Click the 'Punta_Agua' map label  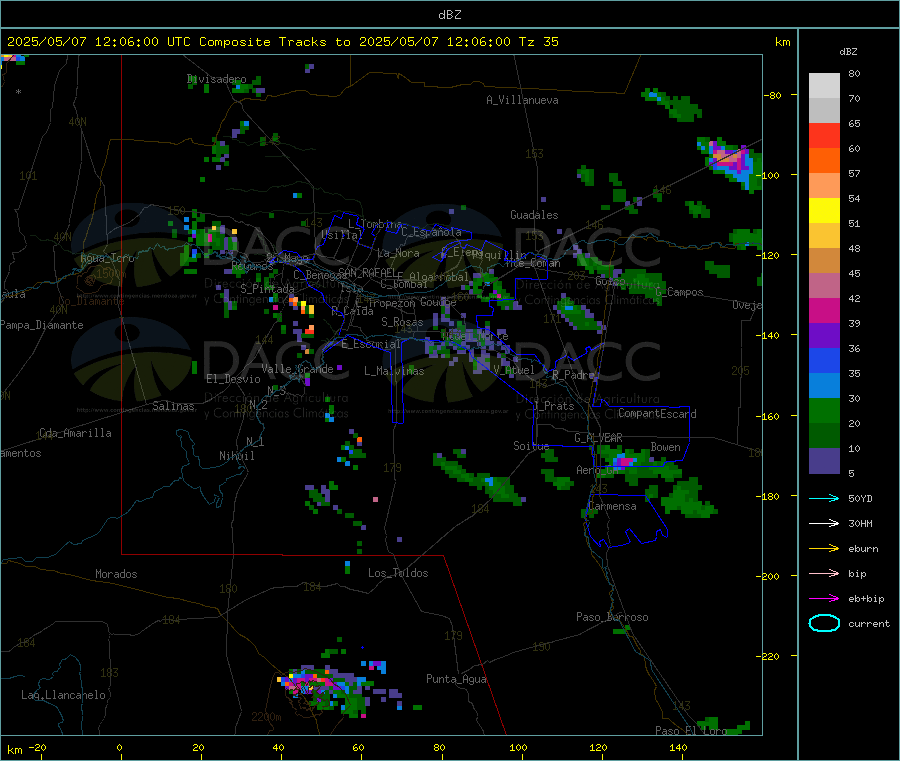point(456,679)
